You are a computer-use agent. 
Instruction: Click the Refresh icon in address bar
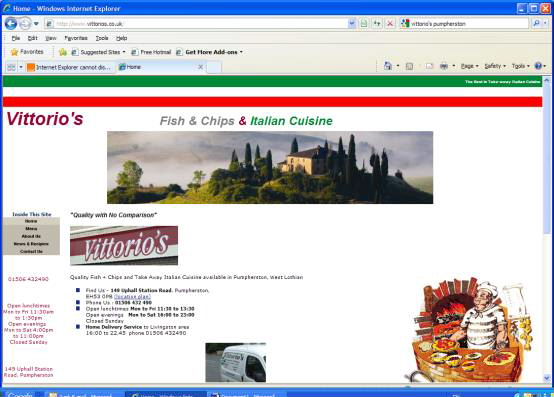[377, 24]
